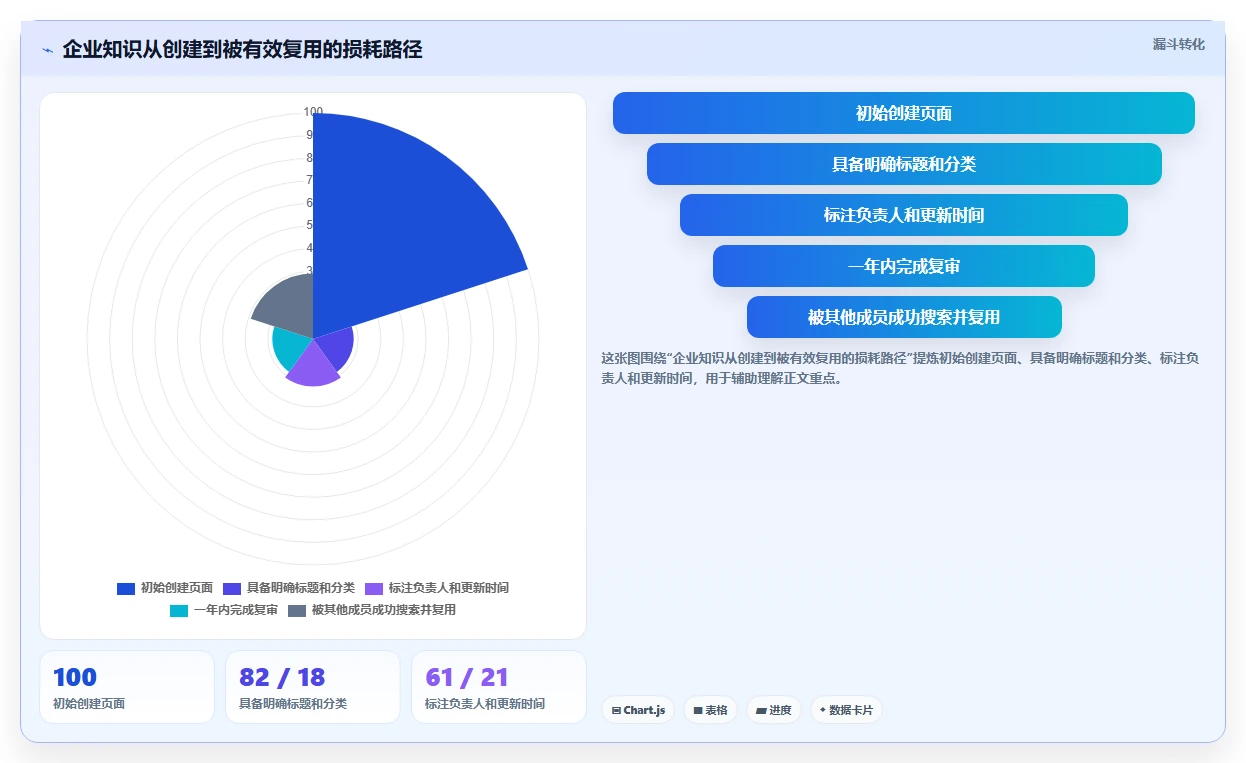This screenshot has width=1246, height=763.
Task: Click the sparkle icon in 数据卡片 tag
Action: pyautogui.click(x=823, y=710)
